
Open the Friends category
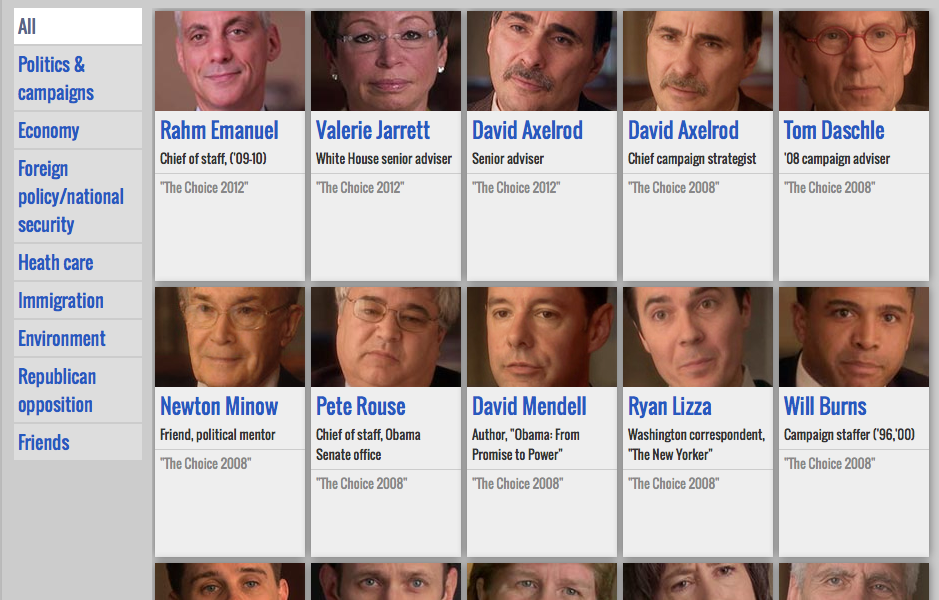pyautogui.click(x=78, y=443)
